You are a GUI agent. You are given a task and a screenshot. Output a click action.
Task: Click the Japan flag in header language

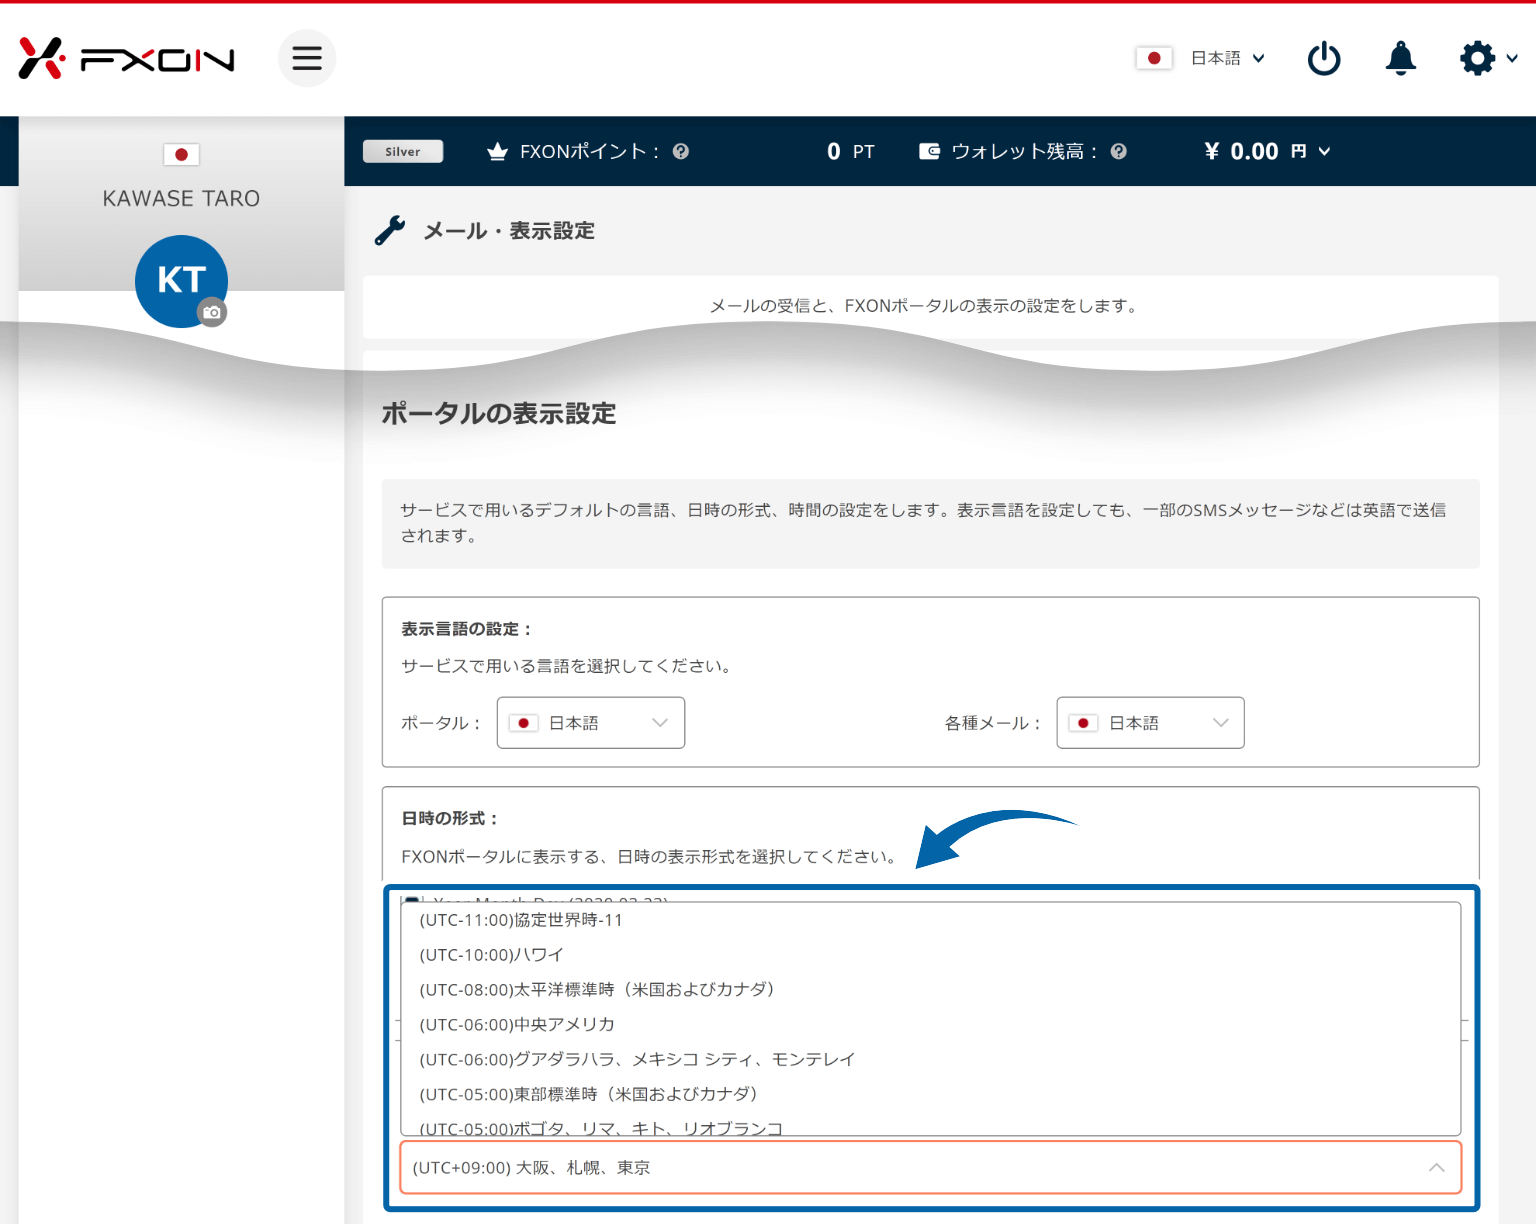pos(1154,58)
